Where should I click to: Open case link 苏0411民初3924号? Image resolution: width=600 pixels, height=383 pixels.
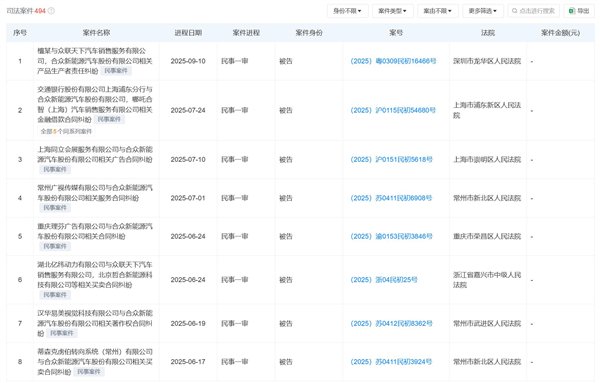tap(391, 362)
